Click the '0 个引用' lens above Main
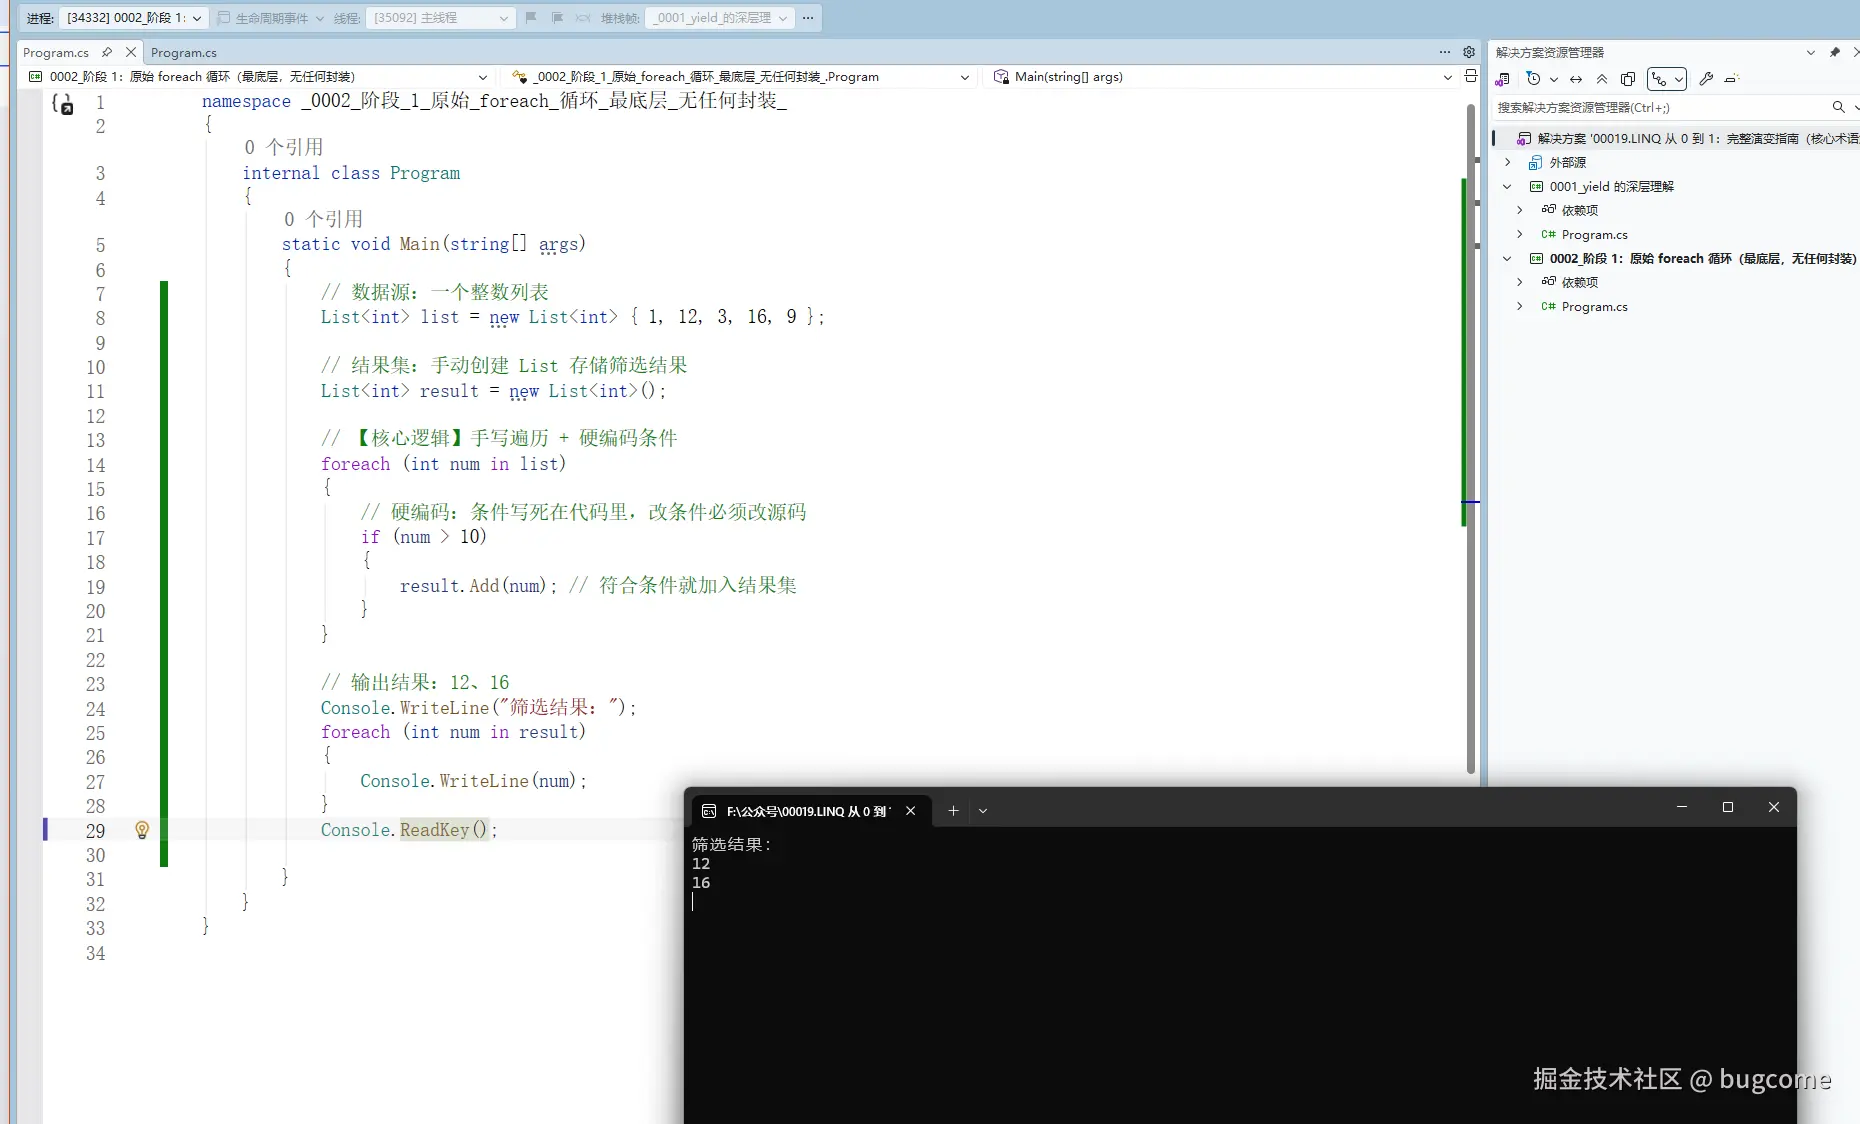Screen dimensions: 1860x1124 pyautogui.click(x=323, y=219)
